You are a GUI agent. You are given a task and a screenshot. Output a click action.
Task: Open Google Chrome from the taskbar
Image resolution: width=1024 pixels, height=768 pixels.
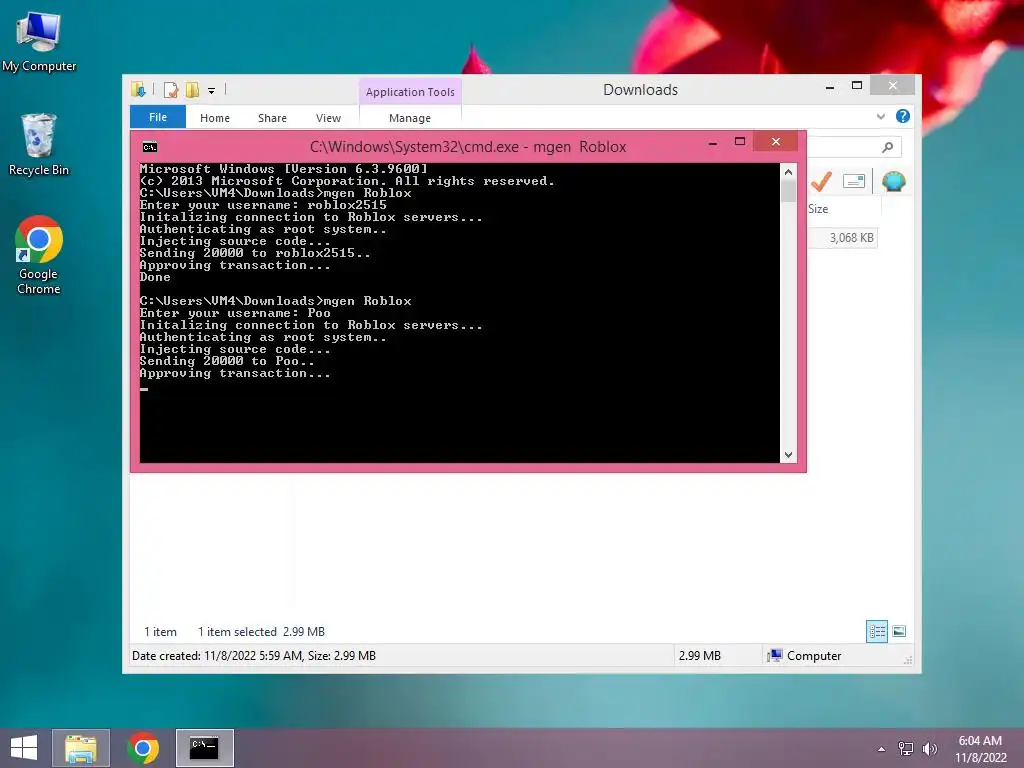pyautogui.click(x=143, y=748)
